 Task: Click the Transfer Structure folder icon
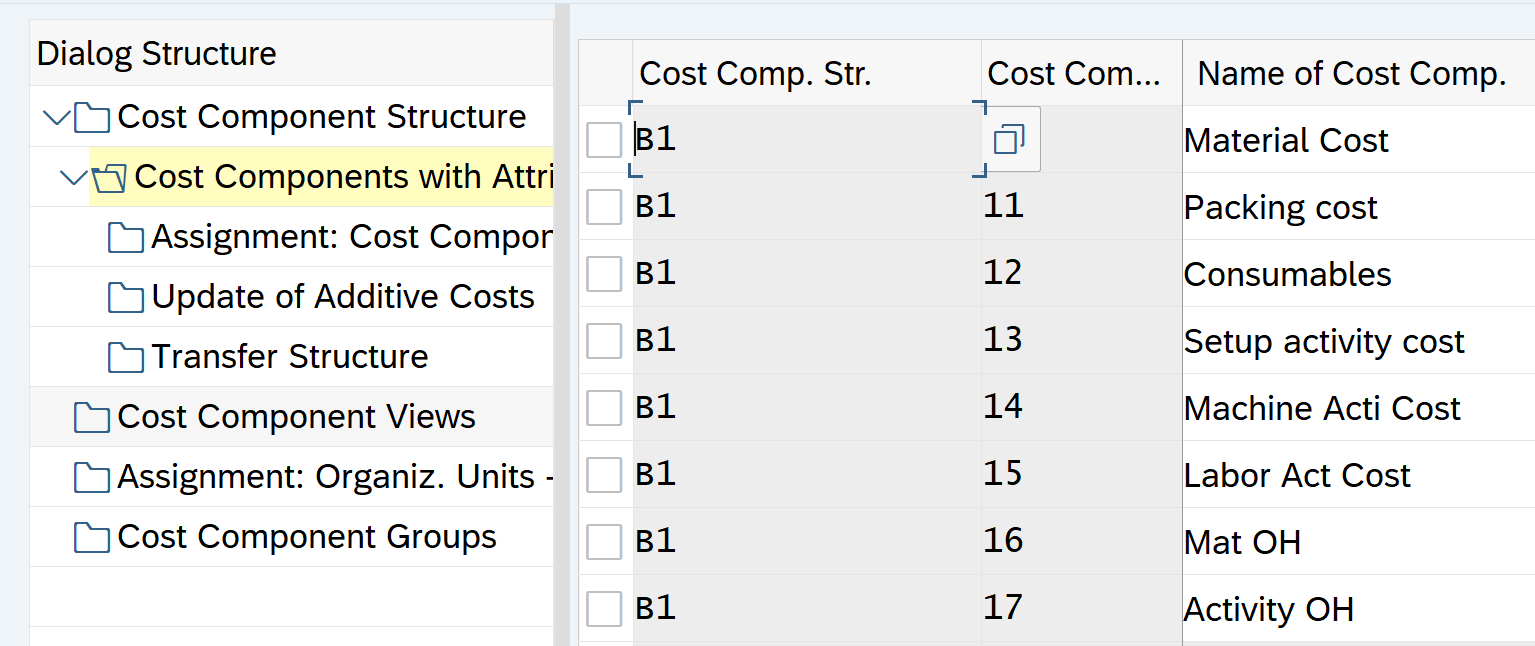tap(126, 357)
